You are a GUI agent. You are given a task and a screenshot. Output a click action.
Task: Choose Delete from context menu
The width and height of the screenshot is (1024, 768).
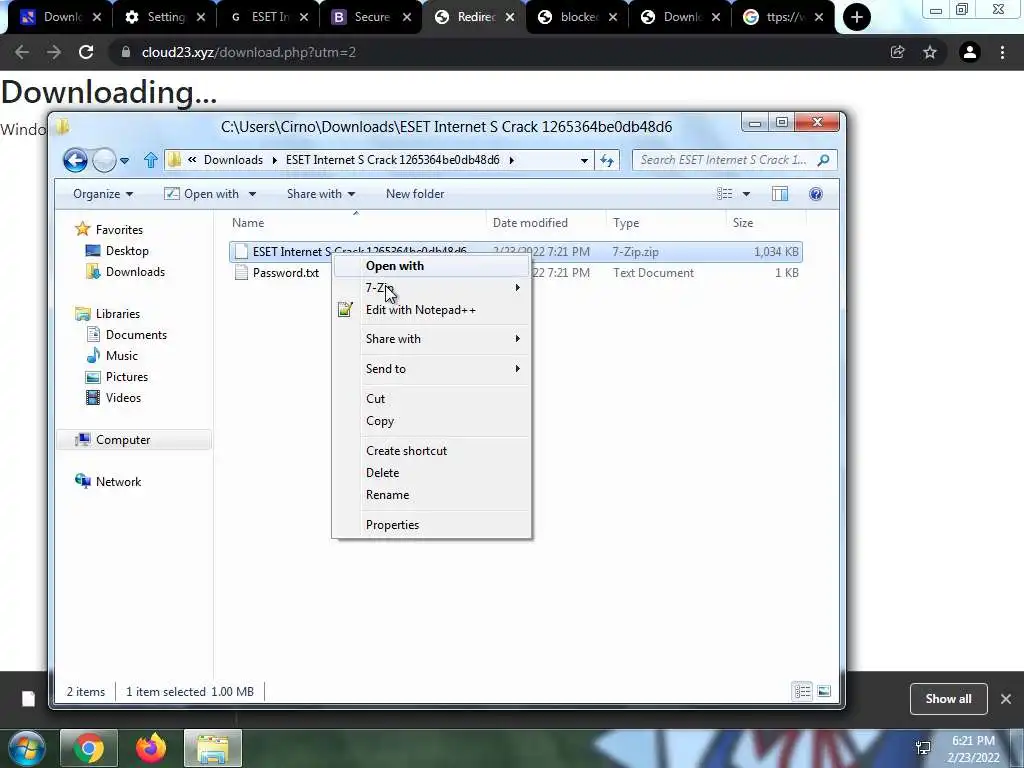tap(432, 473)
